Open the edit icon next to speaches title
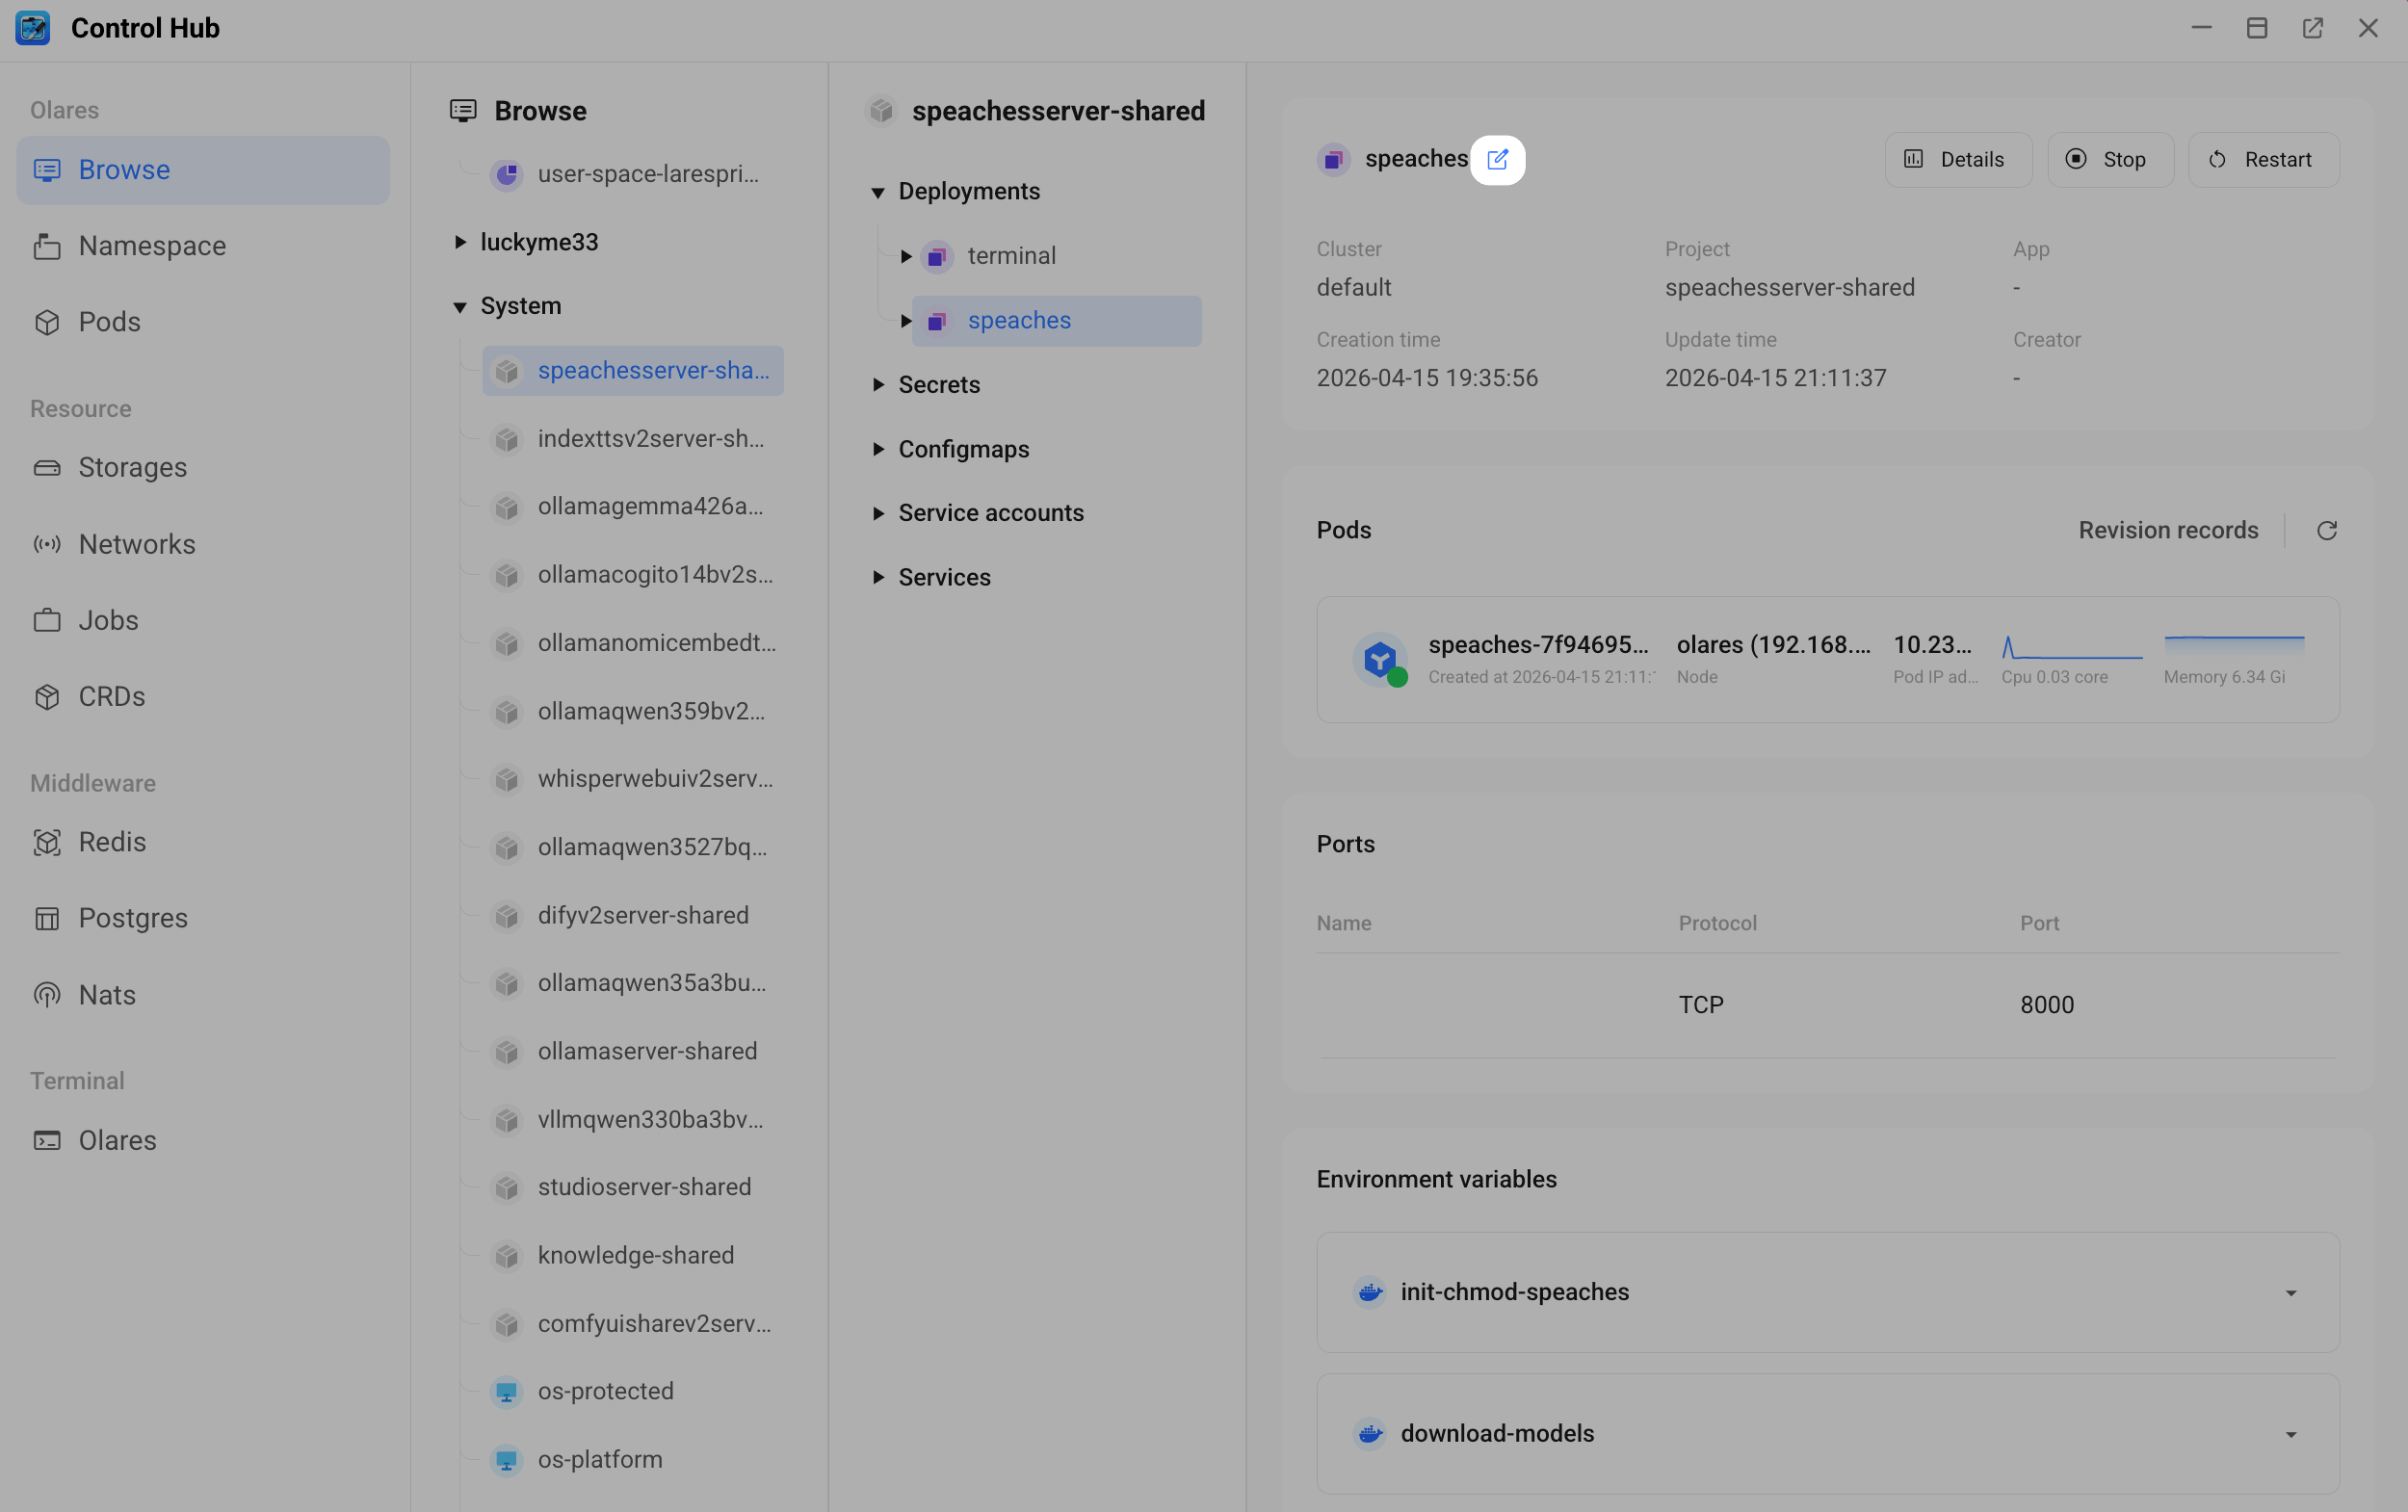 [1498, 159]
